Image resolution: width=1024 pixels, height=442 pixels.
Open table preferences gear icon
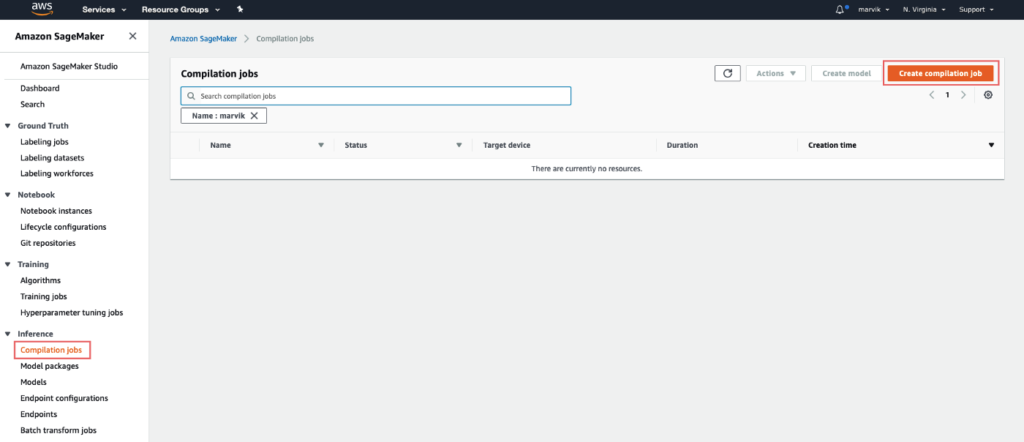point(988,95)
